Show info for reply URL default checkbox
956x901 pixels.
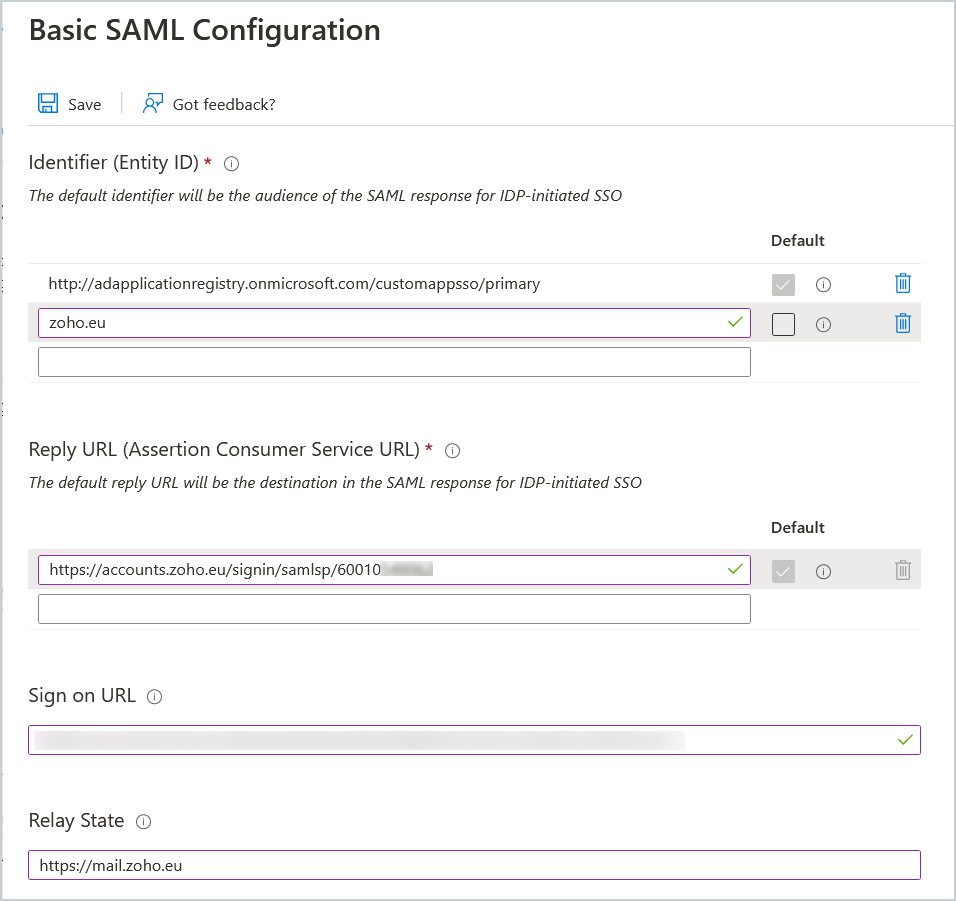(823, 572)
